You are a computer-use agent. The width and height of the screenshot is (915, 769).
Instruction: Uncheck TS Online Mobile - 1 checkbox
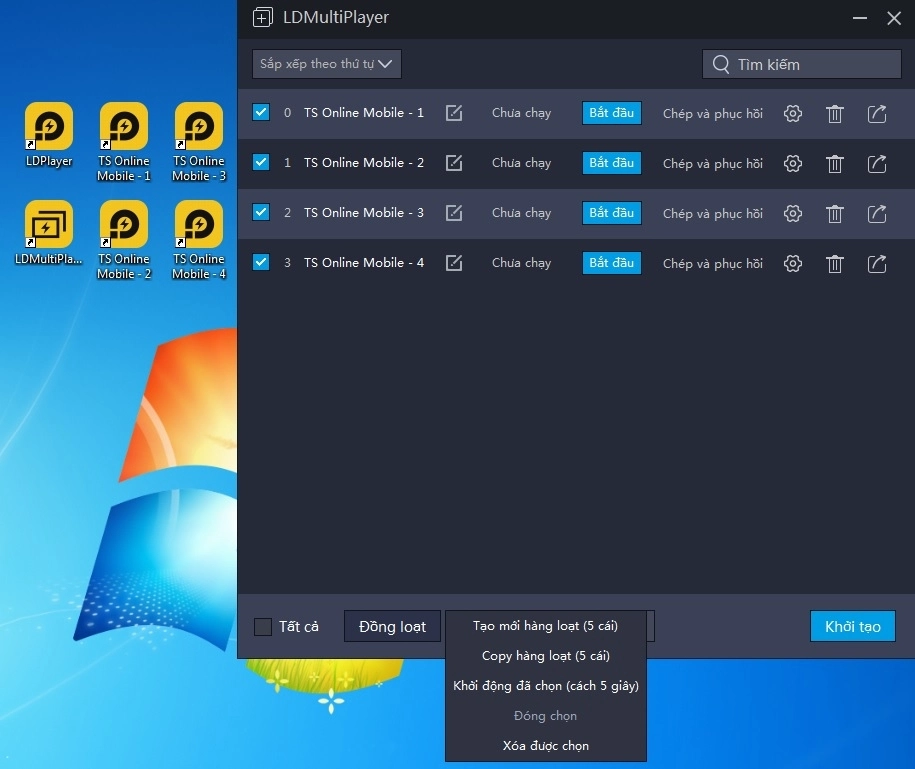[x=261, y=112]
